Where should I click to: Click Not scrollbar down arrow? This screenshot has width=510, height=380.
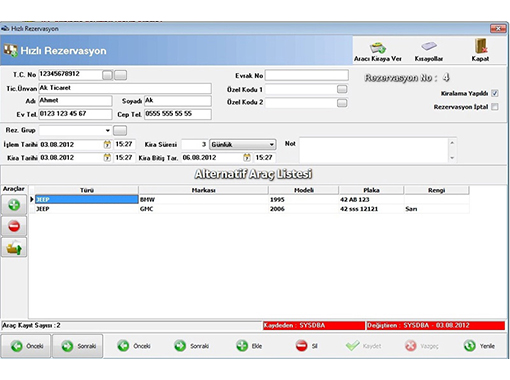452,158
